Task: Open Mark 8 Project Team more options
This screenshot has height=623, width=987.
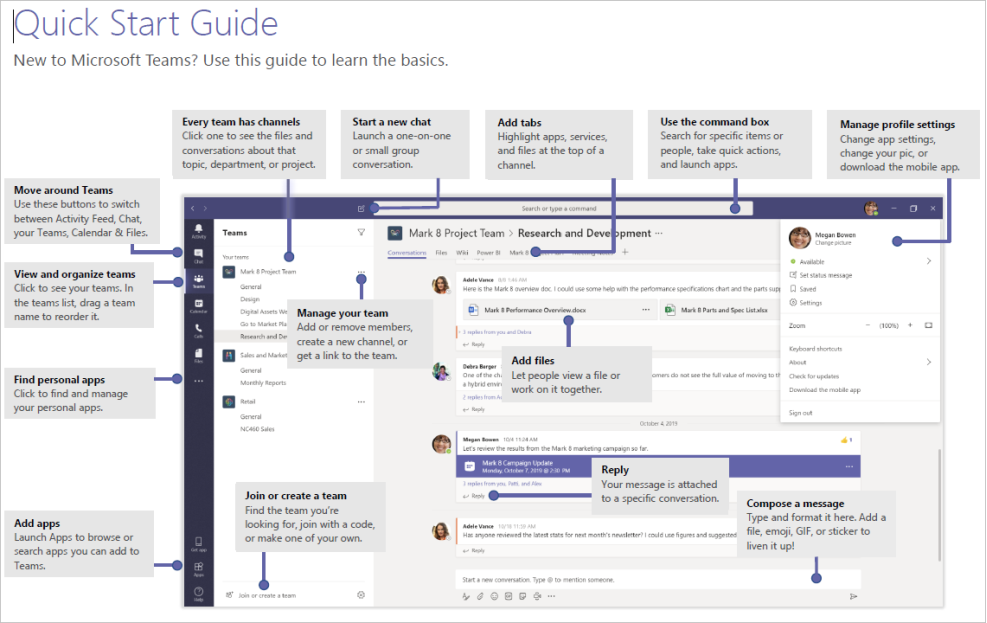Action: pos(361,271)
